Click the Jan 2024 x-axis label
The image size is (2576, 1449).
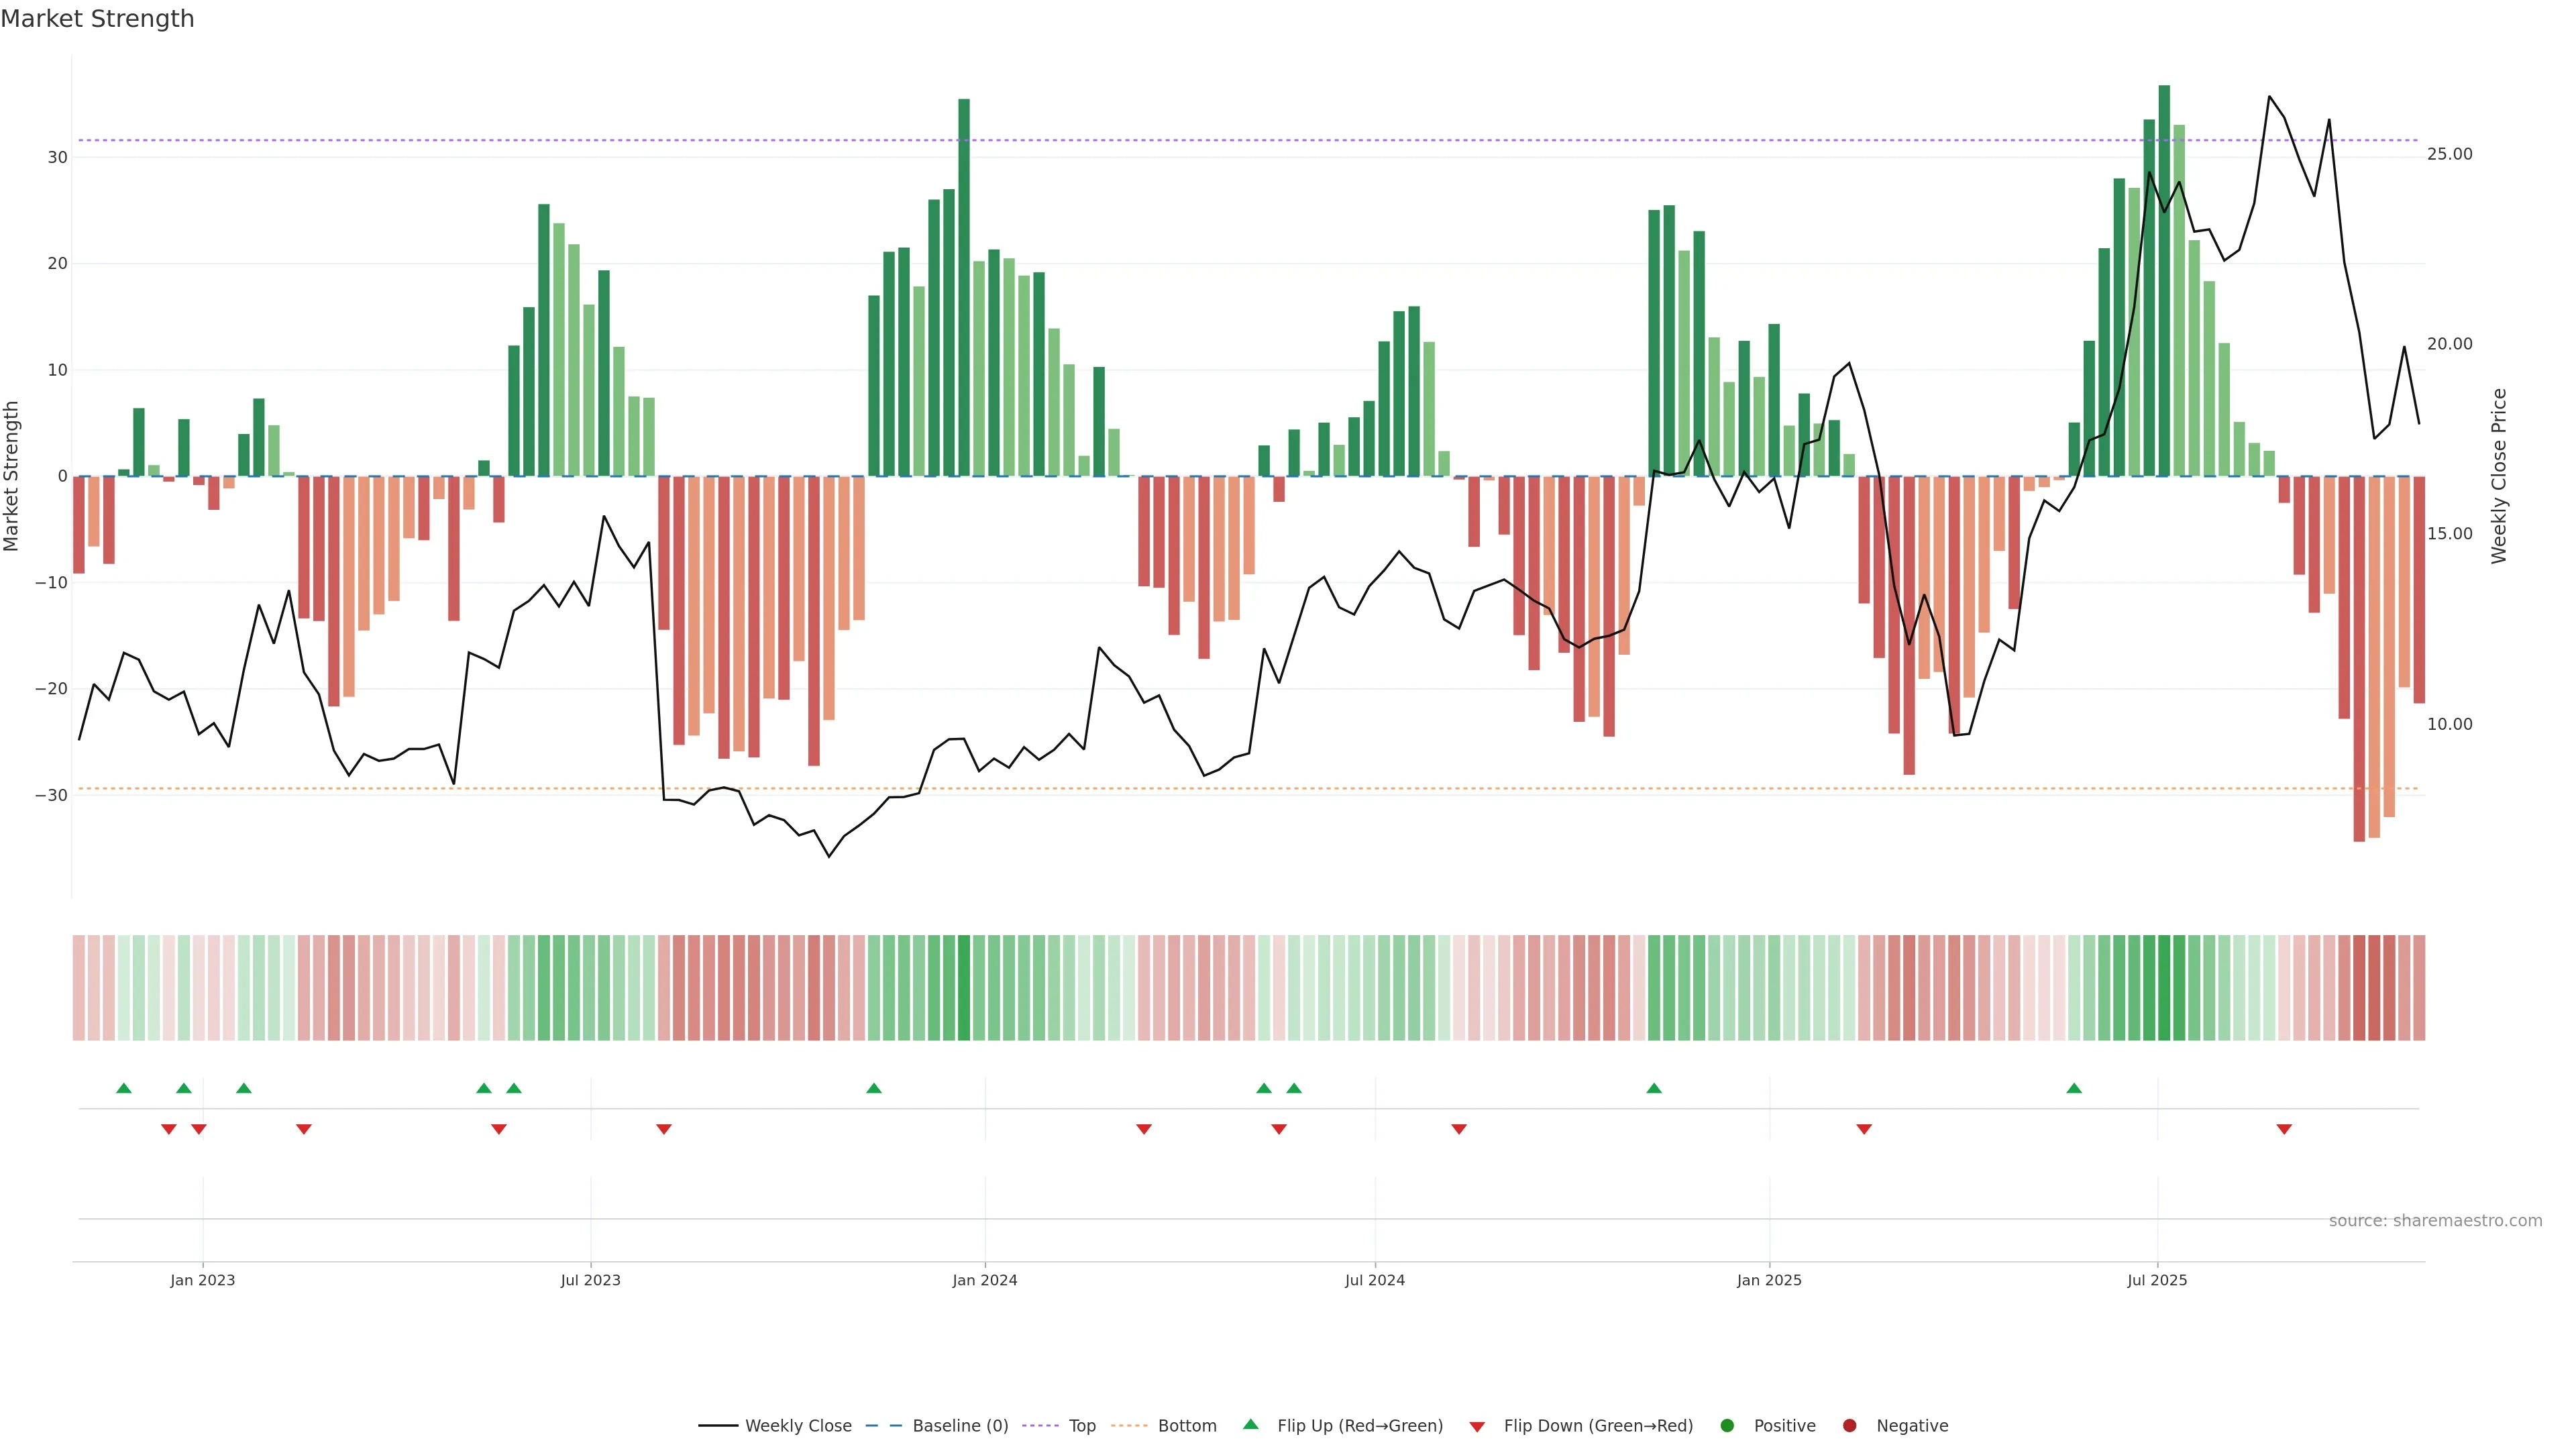point(985,1280)
